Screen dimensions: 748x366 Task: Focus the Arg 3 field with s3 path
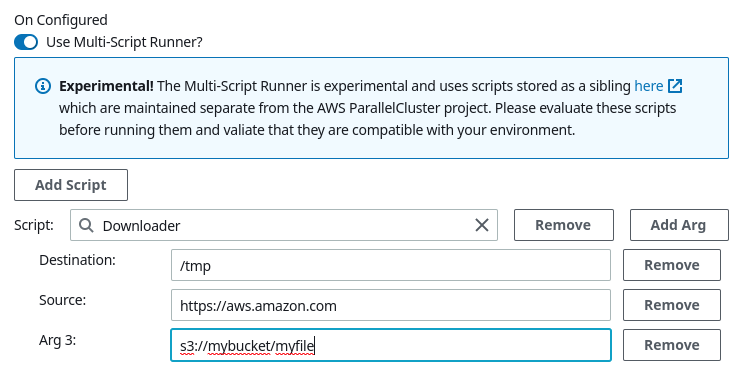pos(391,345)
